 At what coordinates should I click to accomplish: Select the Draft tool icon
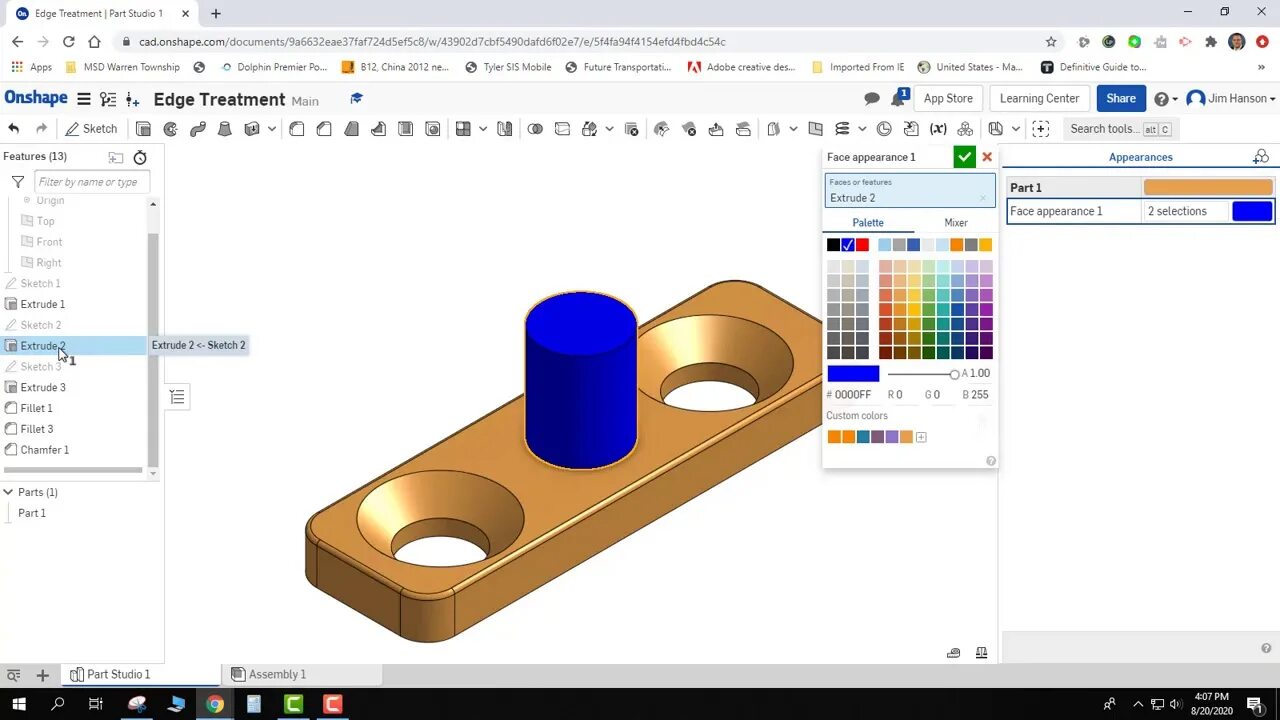coord(351,129)
